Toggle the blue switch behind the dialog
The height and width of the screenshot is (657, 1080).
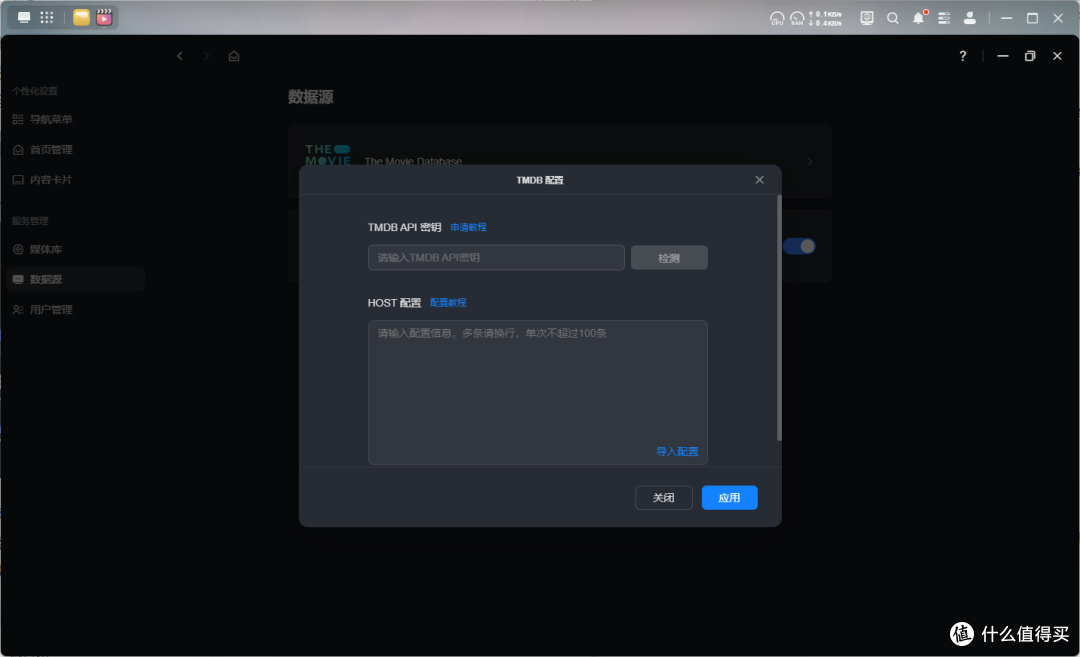[x=800, y=246]
